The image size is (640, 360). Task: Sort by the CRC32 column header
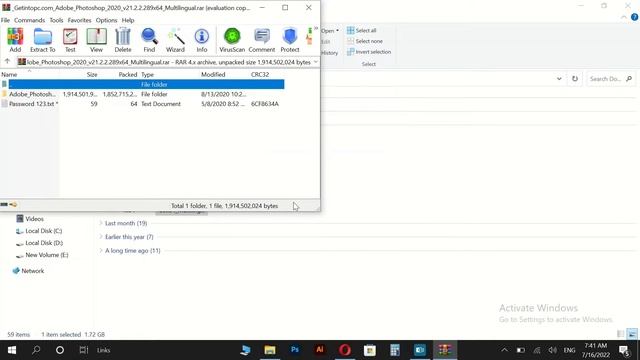(x=260, y=74)
